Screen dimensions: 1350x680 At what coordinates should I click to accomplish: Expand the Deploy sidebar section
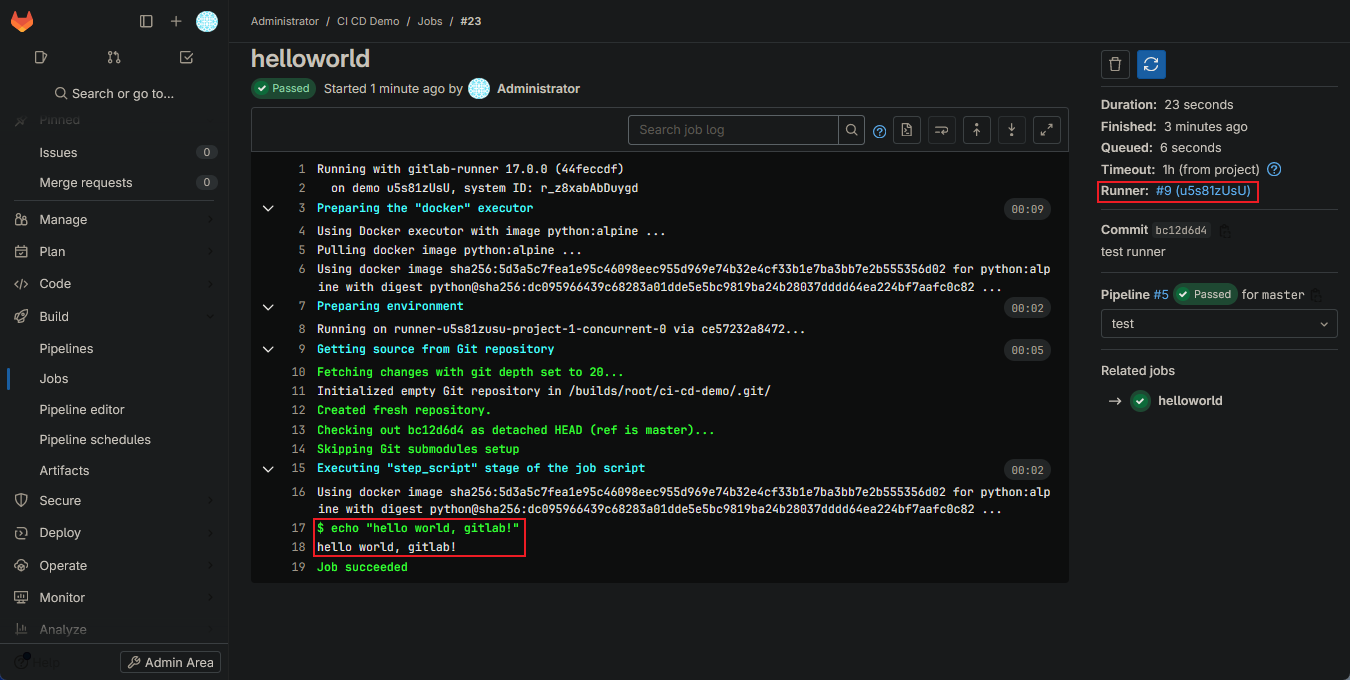(x=114, y=533)
